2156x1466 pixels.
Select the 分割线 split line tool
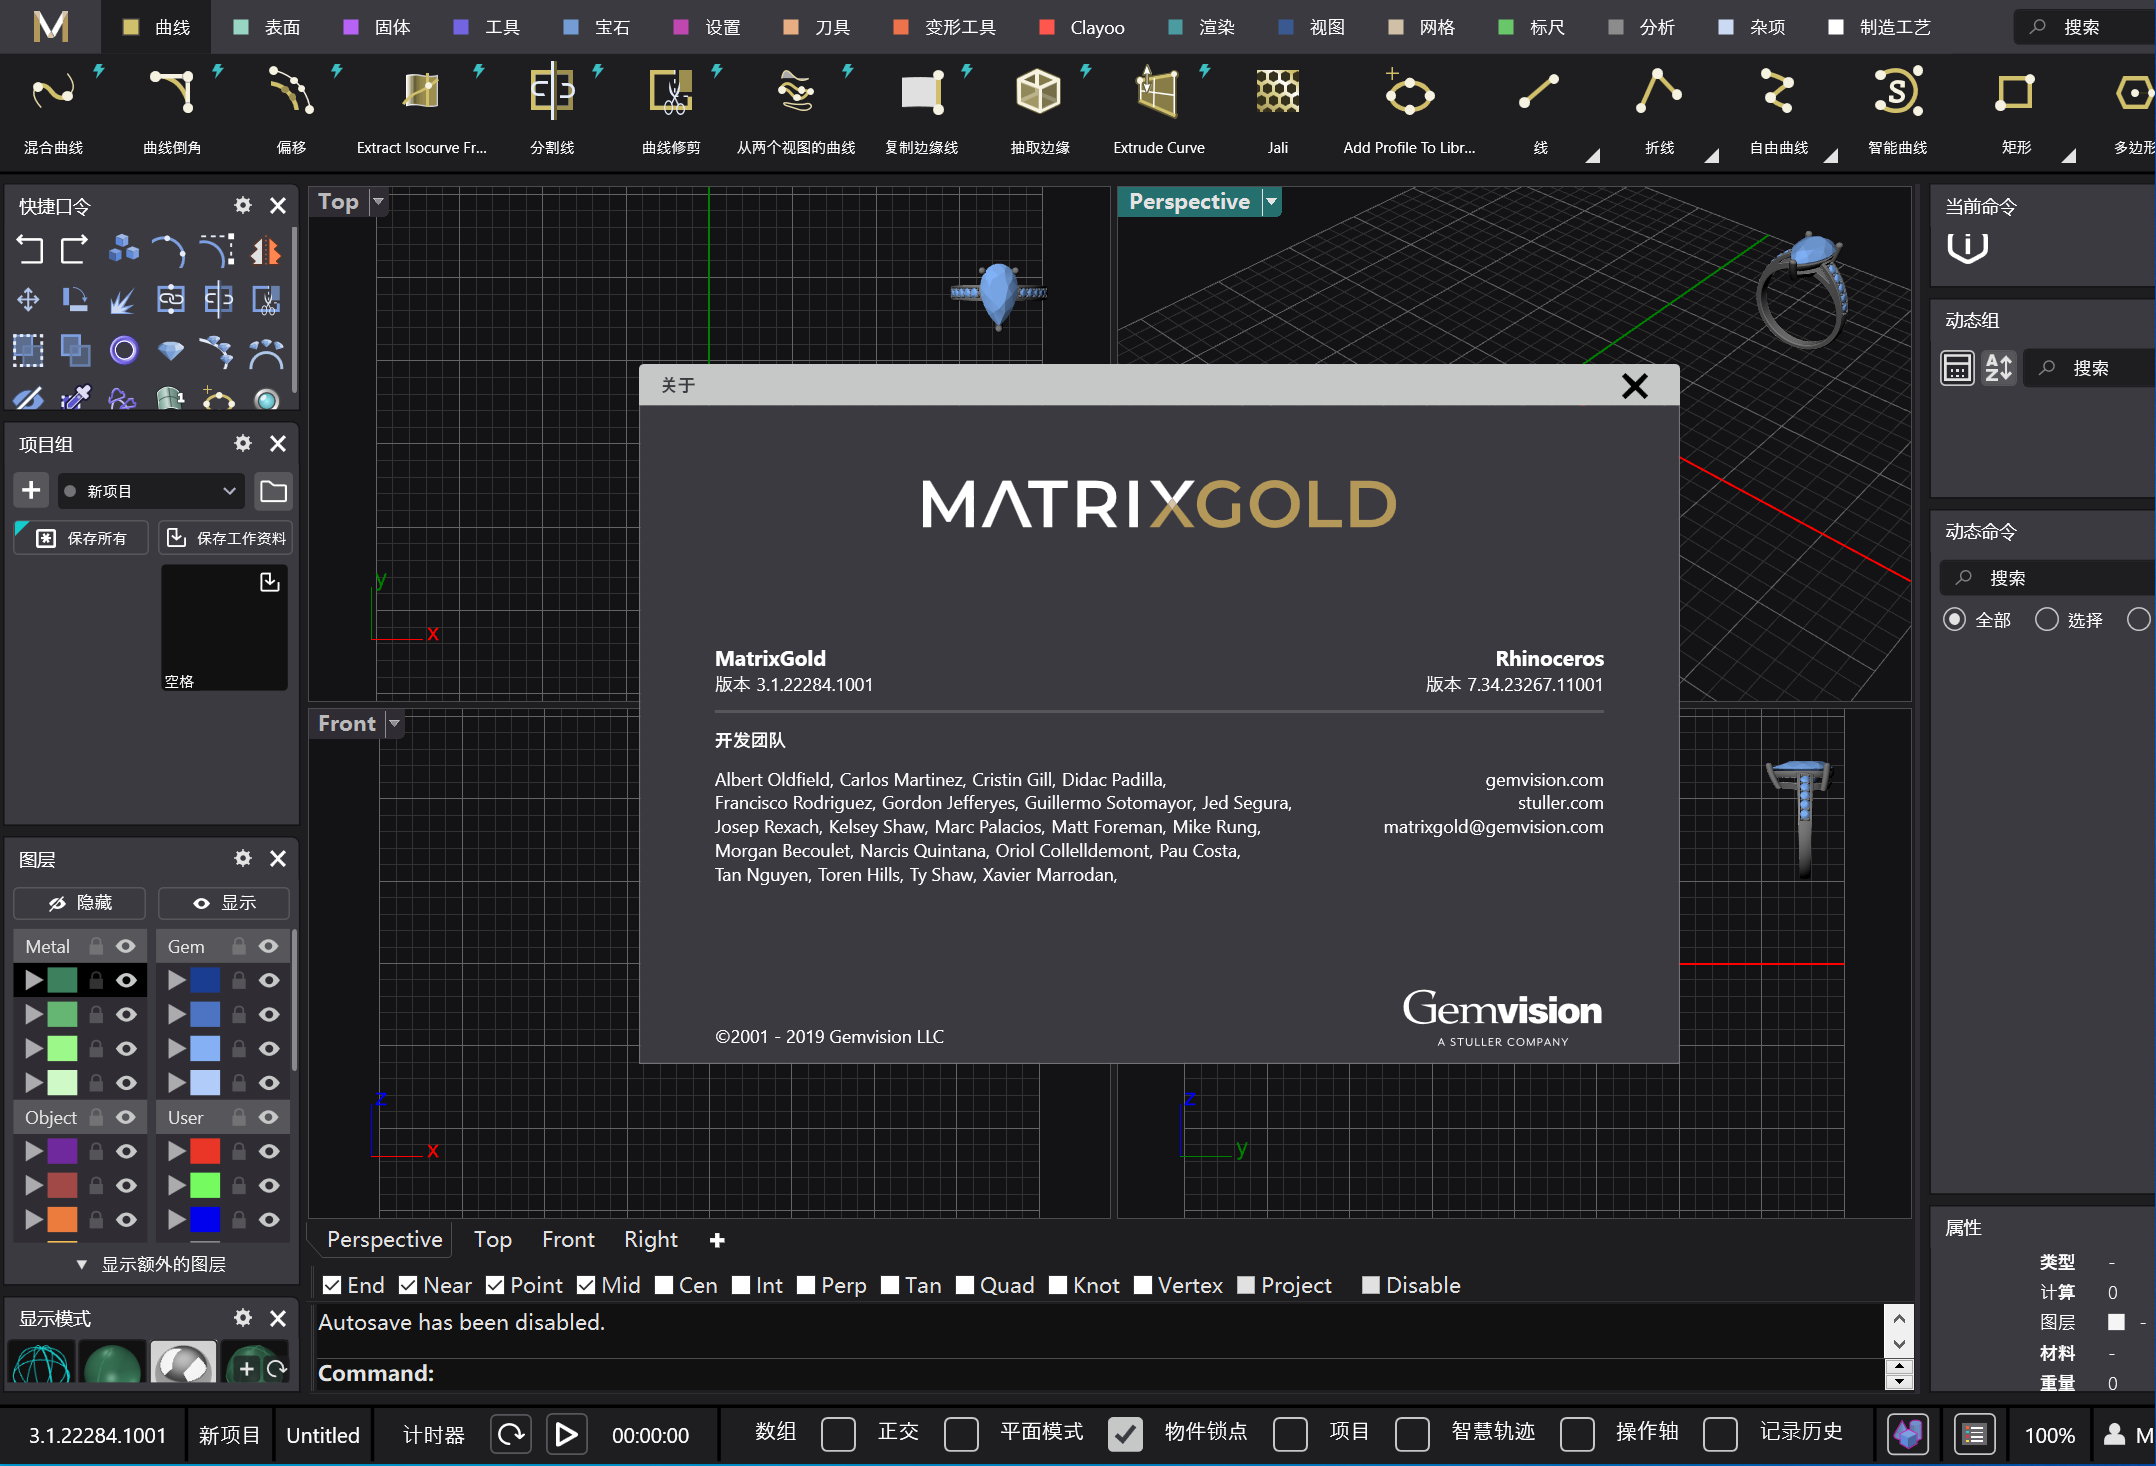point(552,108)
